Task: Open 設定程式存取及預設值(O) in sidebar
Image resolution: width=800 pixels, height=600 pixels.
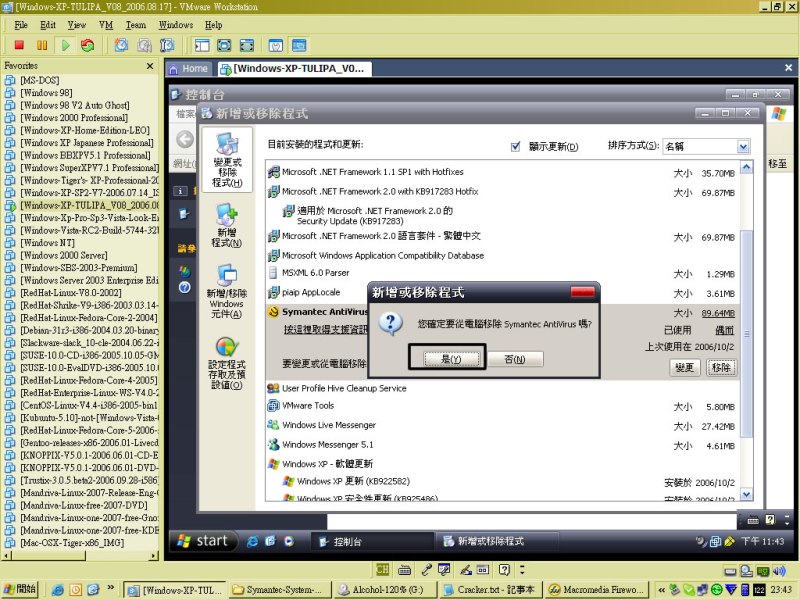Action: tap(227, 363)
